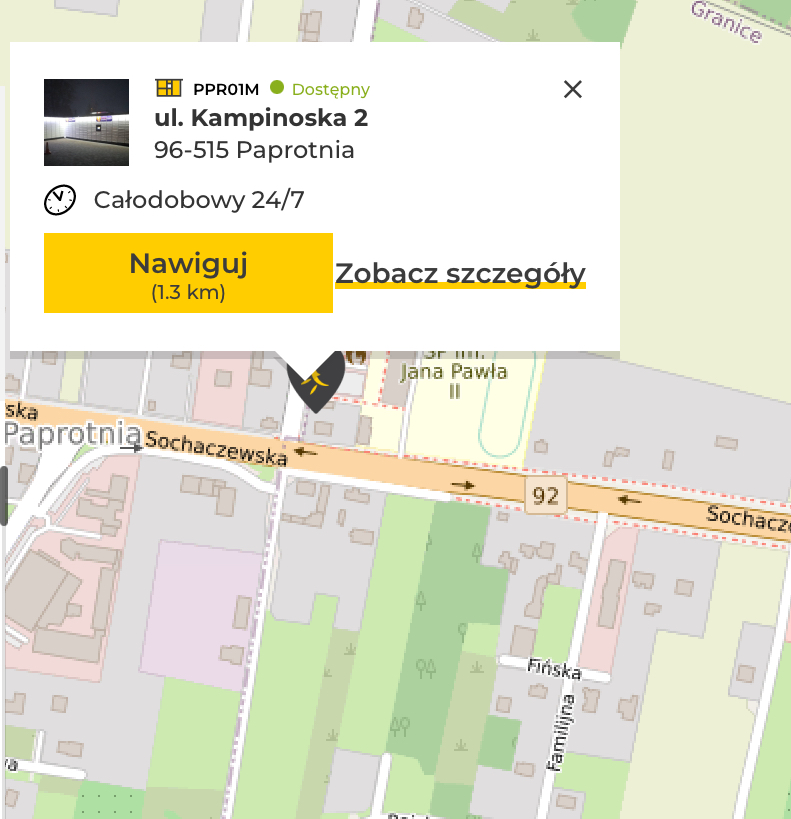Click the Fińska street label
Viewport: 791px width, 819px height.
(554, 669)
